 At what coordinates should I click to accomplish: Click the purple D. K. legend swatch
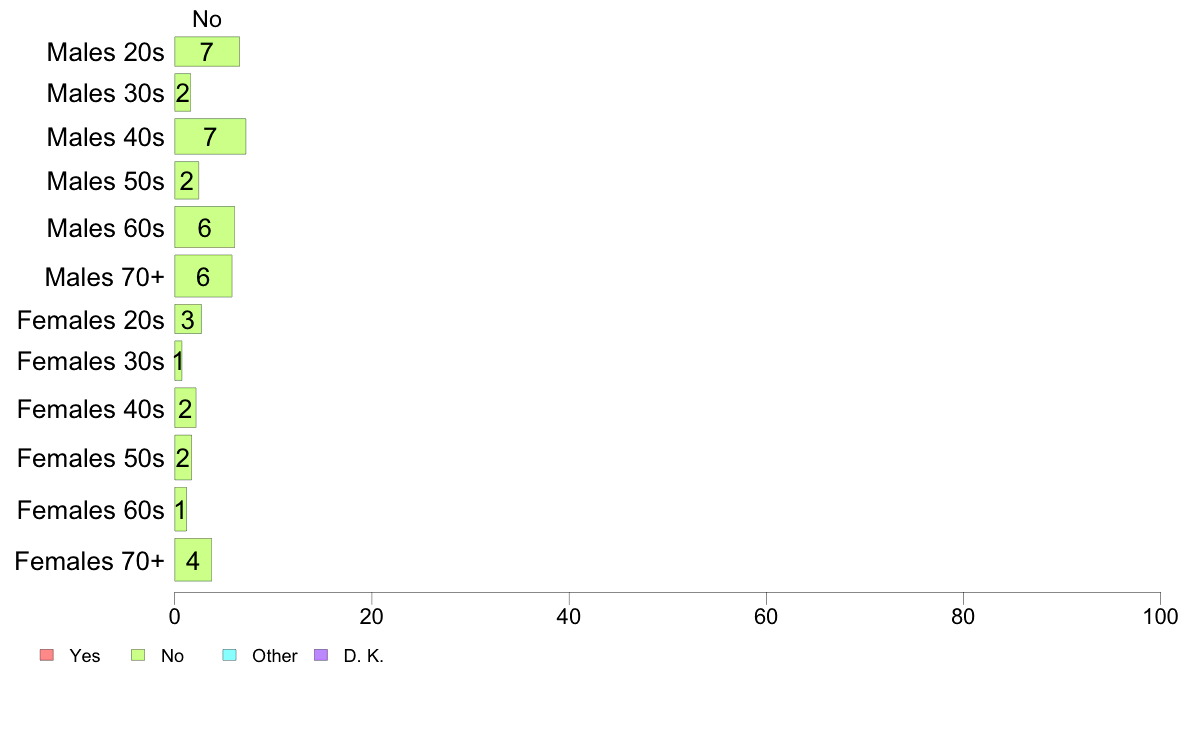pos(321,655)
